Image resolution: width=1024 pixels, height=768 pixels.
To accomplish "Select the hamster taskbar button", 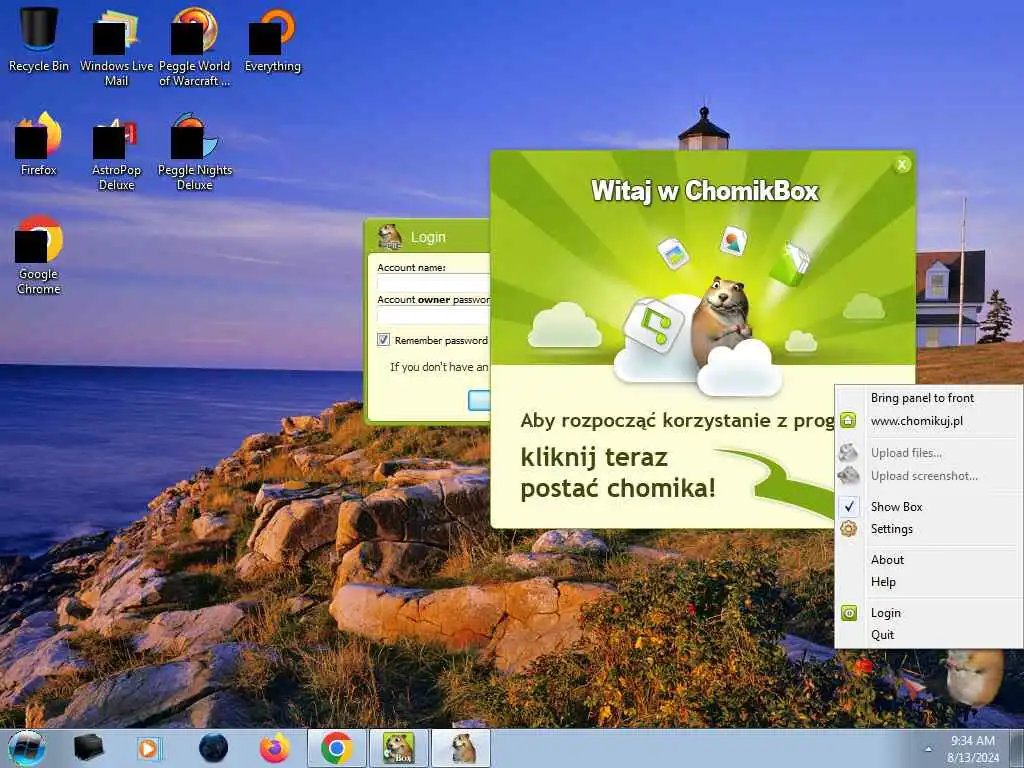I will 461,748.
